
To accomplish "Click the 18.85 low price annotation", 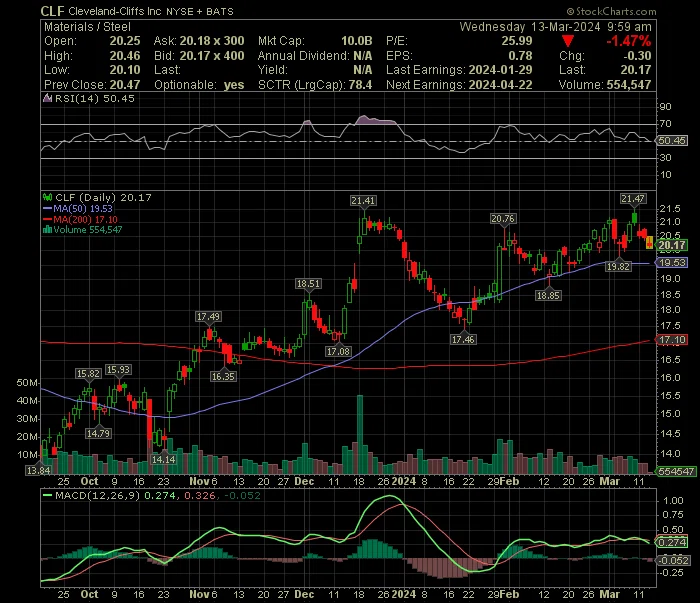I will [x=548, y=295].
